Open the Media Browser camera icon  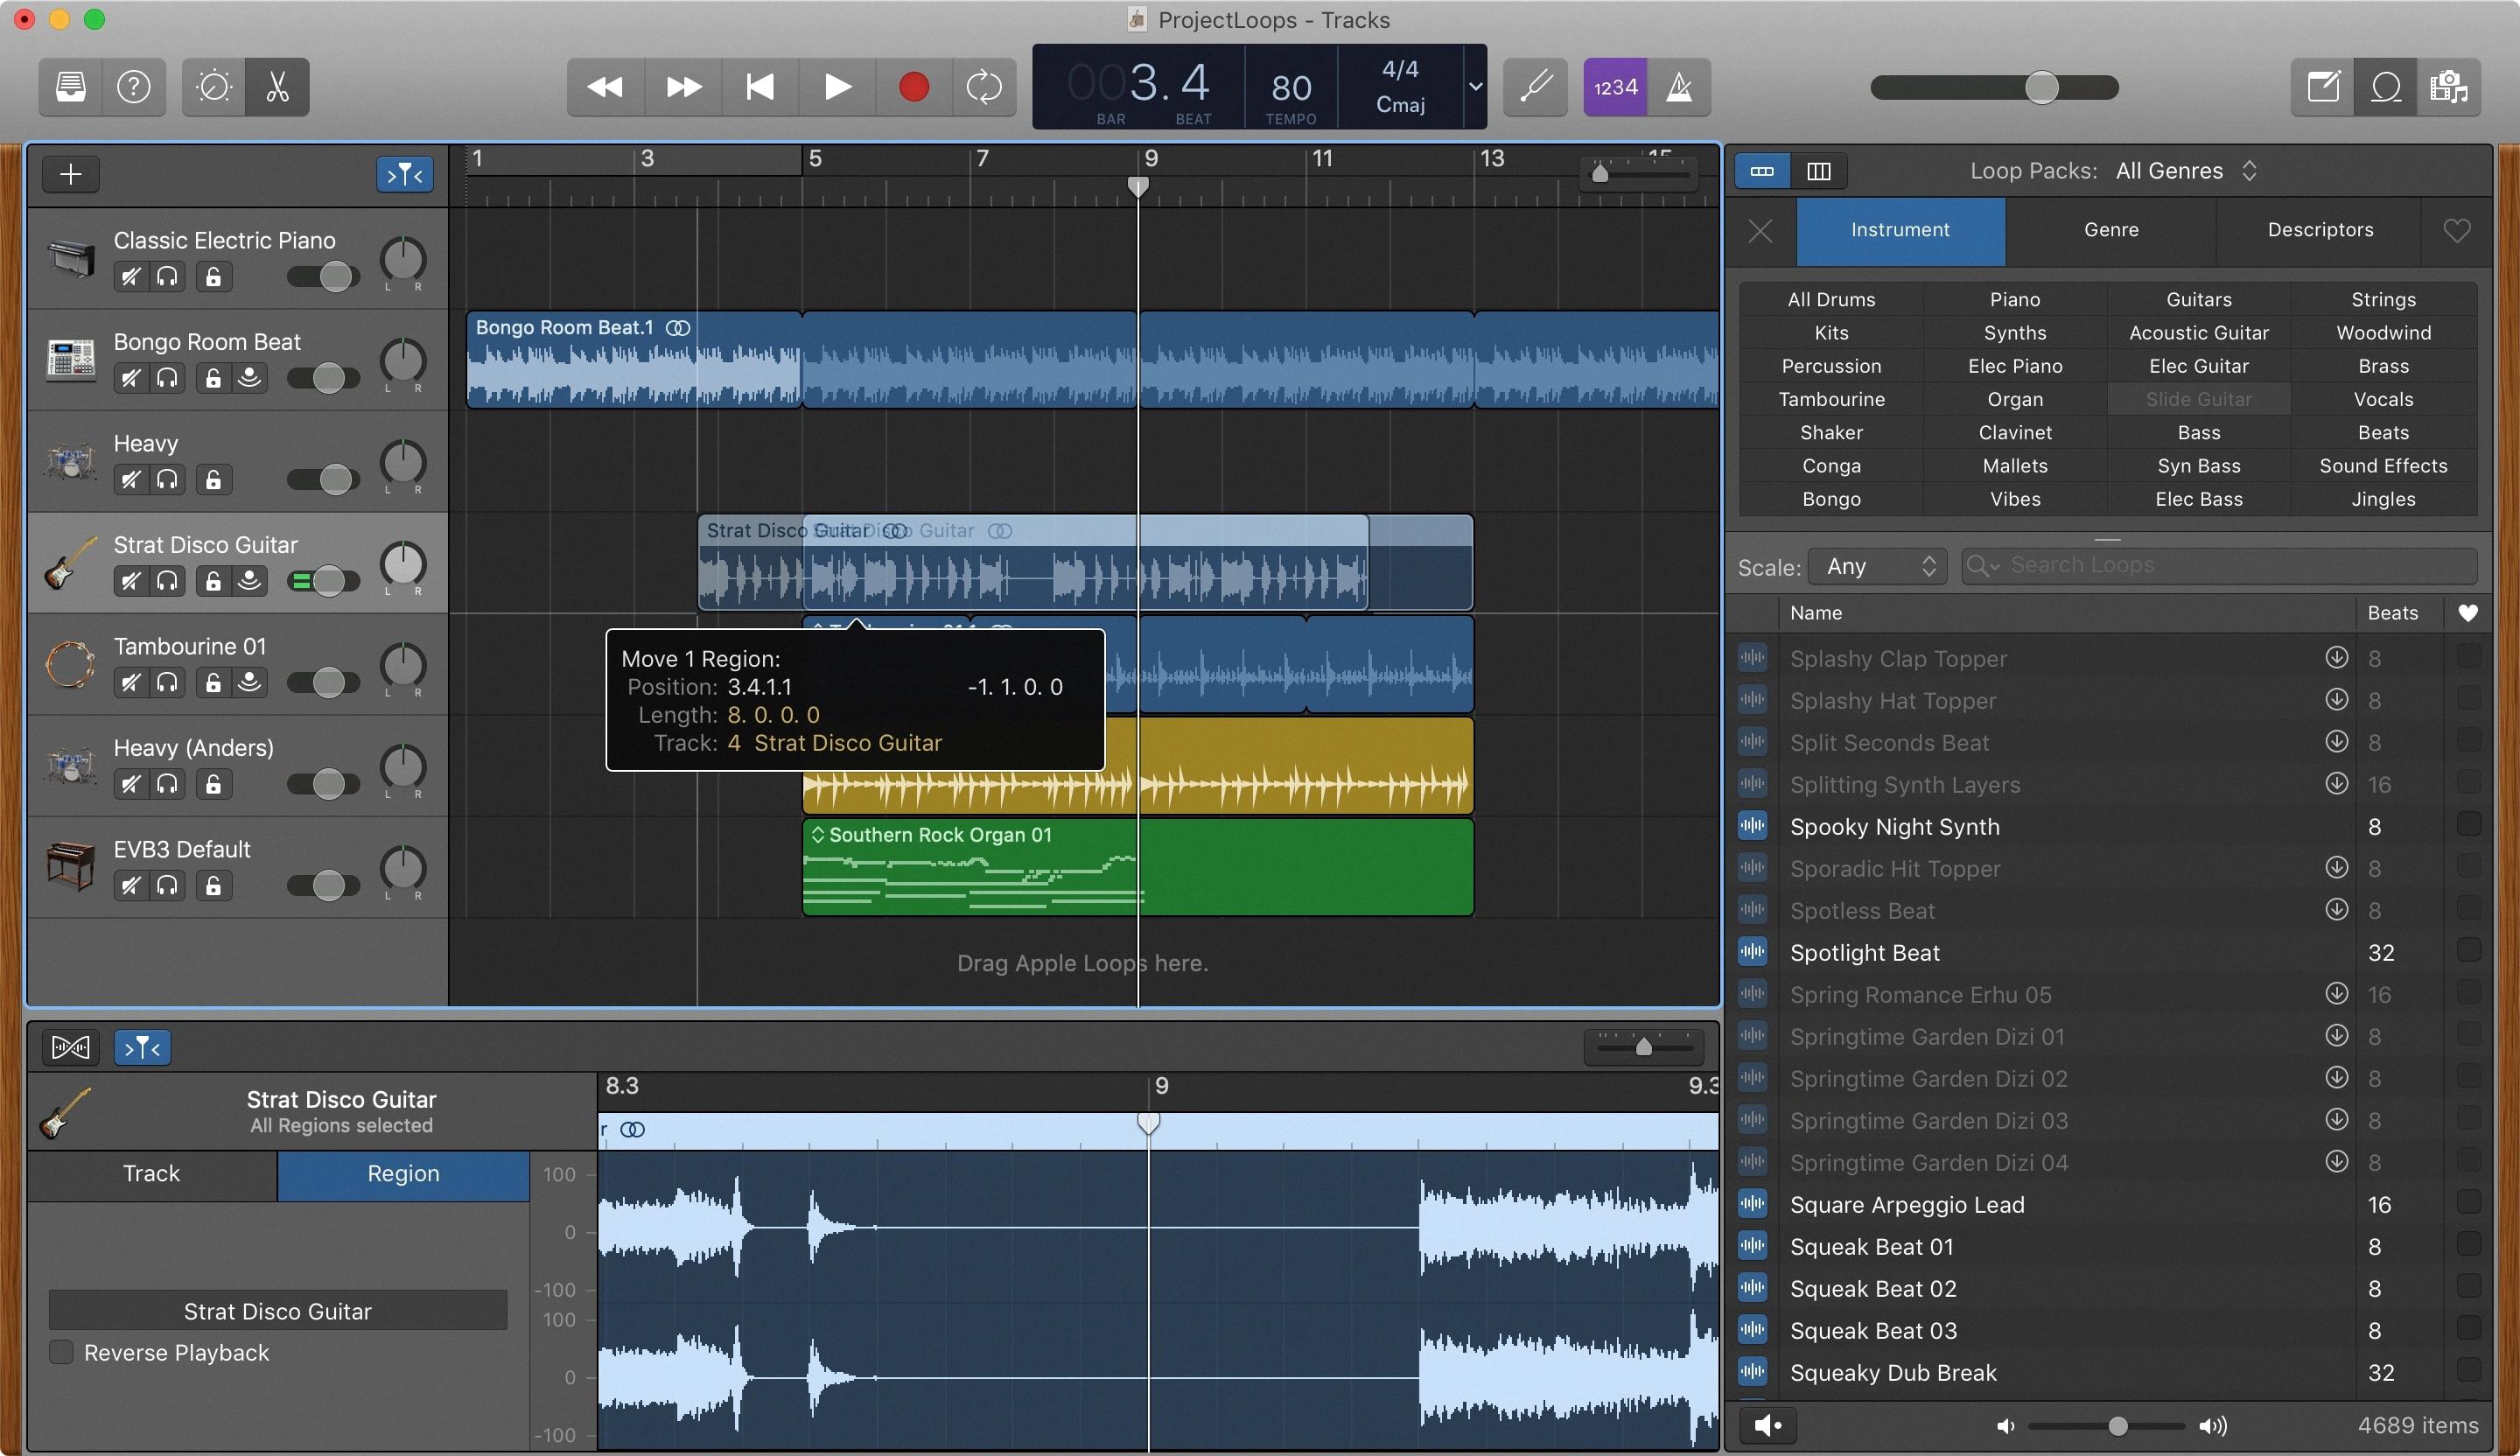pyautogui.click(x=2450, y=87)
